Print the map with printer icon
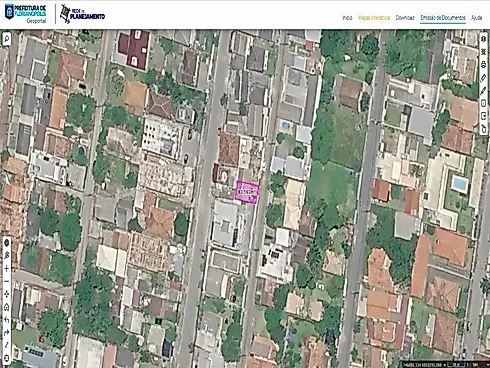The width and height of the screenshot is (490, 368). (483, 65)
